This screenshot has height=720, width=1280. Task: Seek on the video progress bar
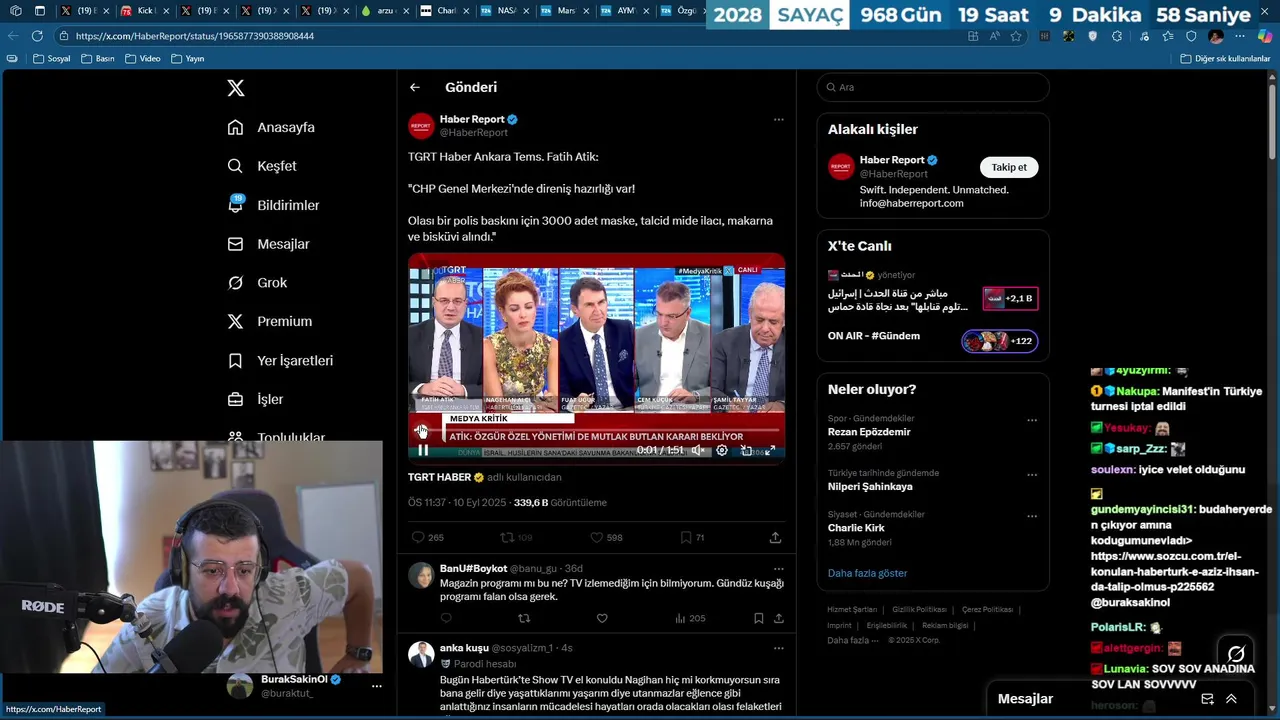[596, 431]
